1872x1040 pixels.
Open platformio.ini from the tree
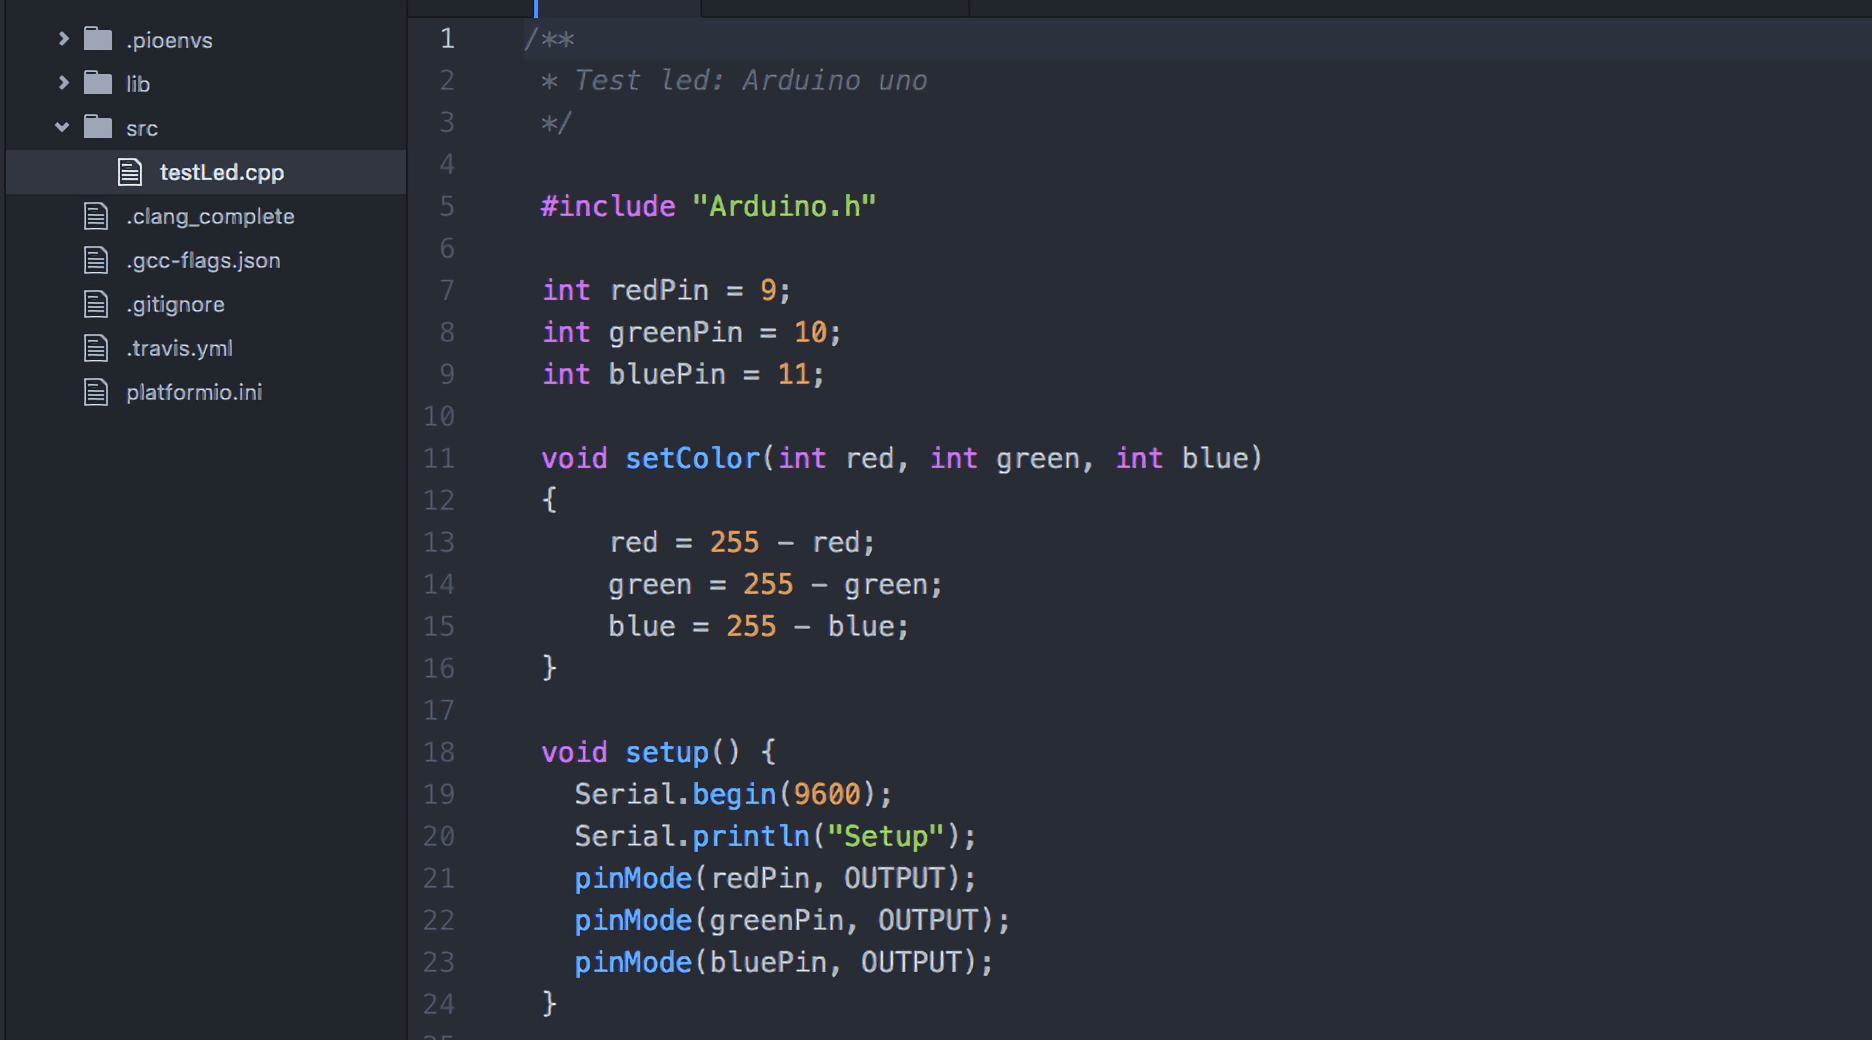194,392
